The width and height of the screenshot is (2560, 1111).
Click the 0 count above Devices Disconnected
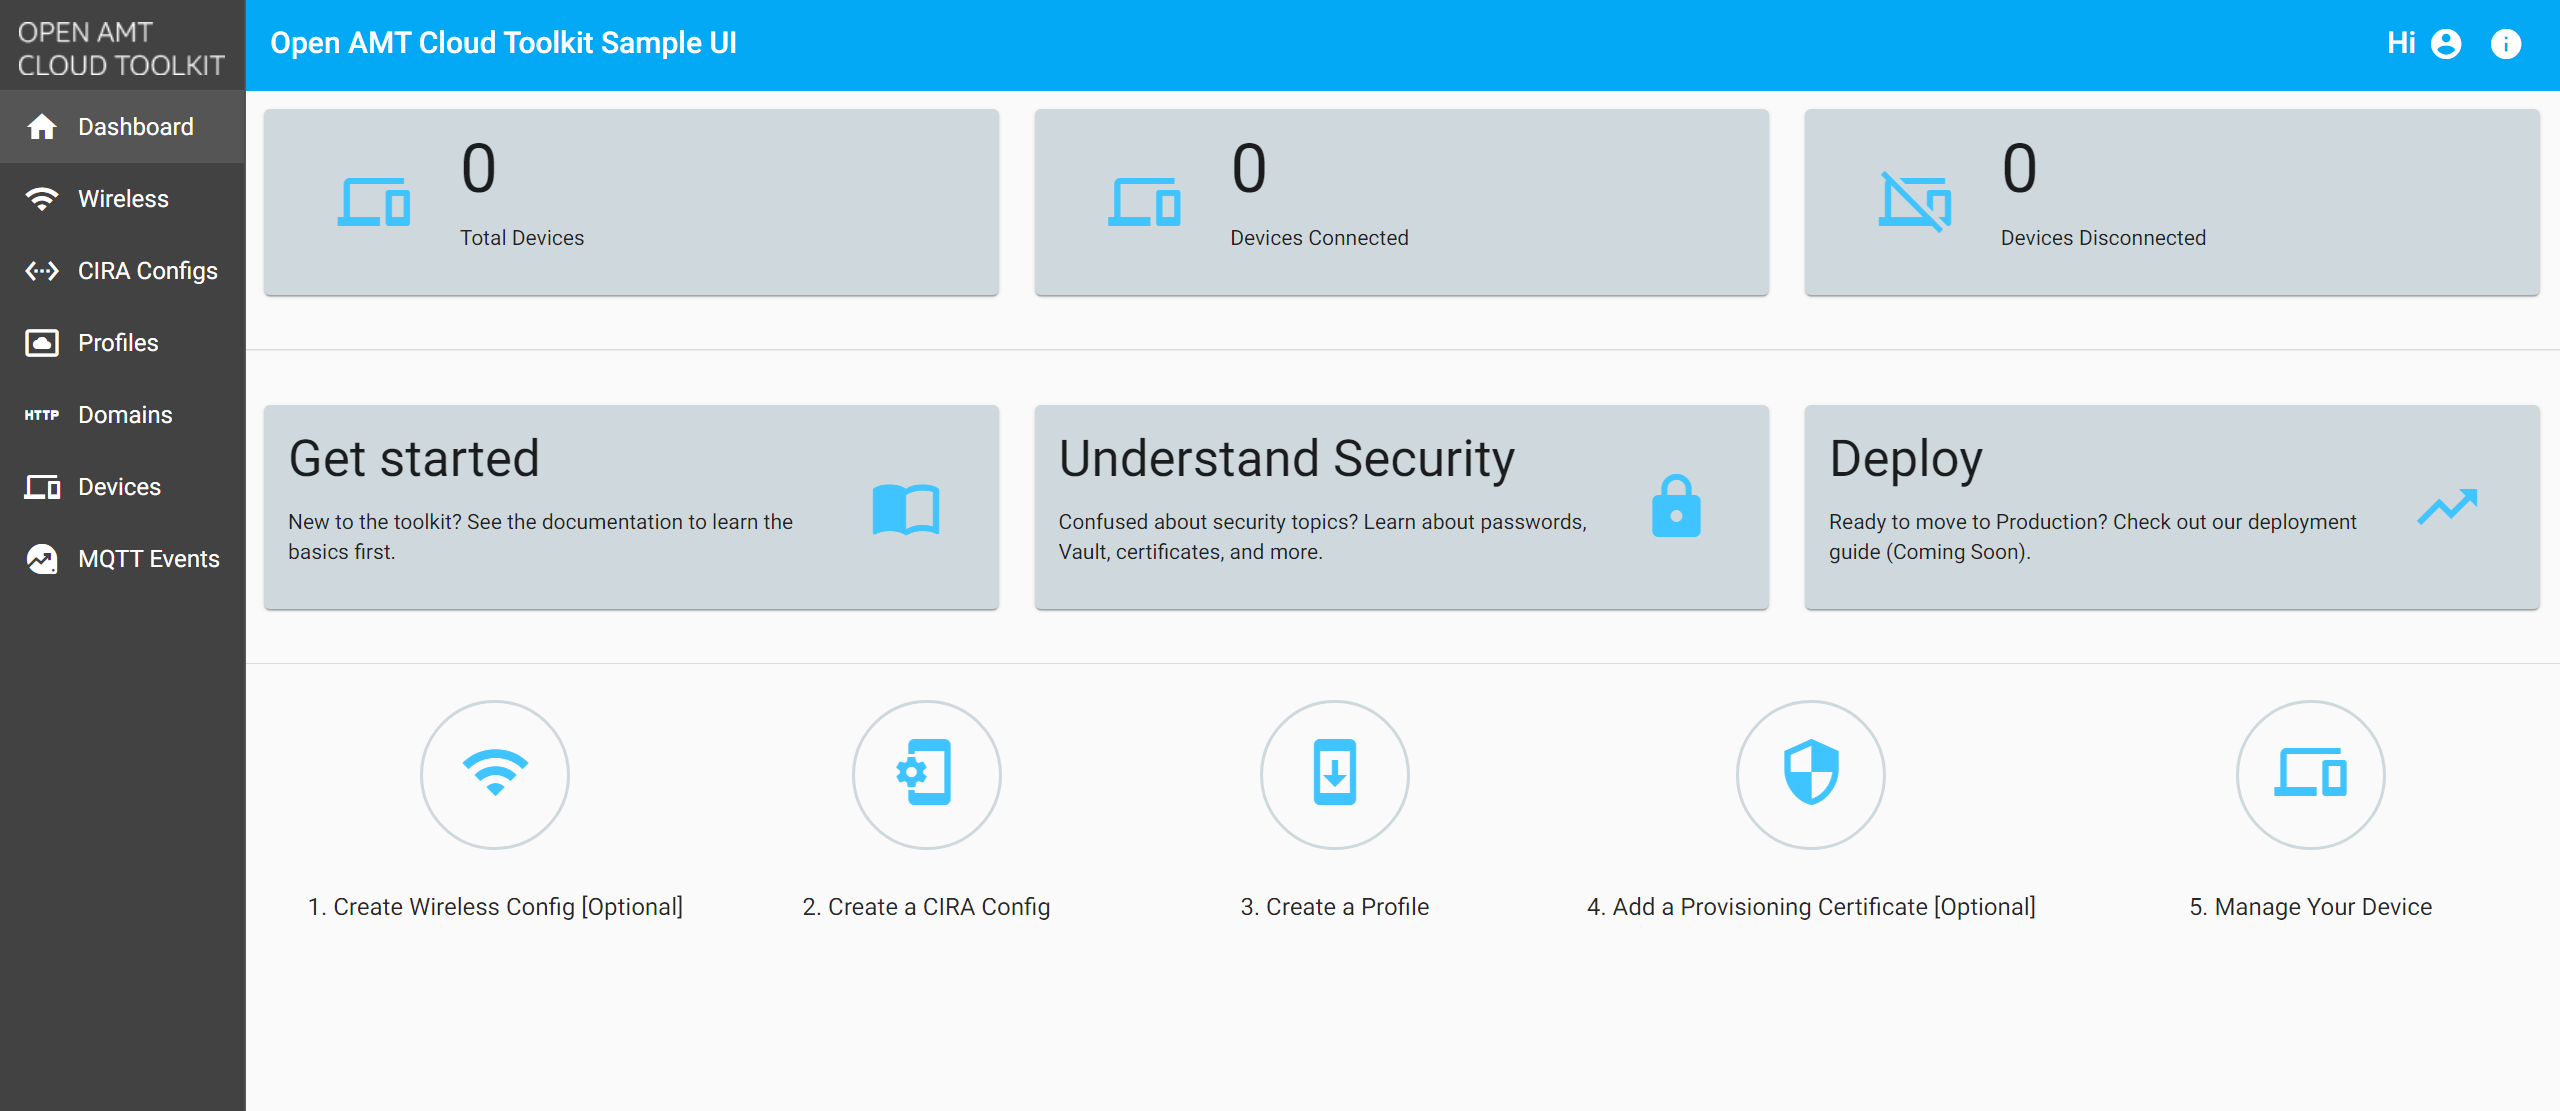pos(2019,168)
